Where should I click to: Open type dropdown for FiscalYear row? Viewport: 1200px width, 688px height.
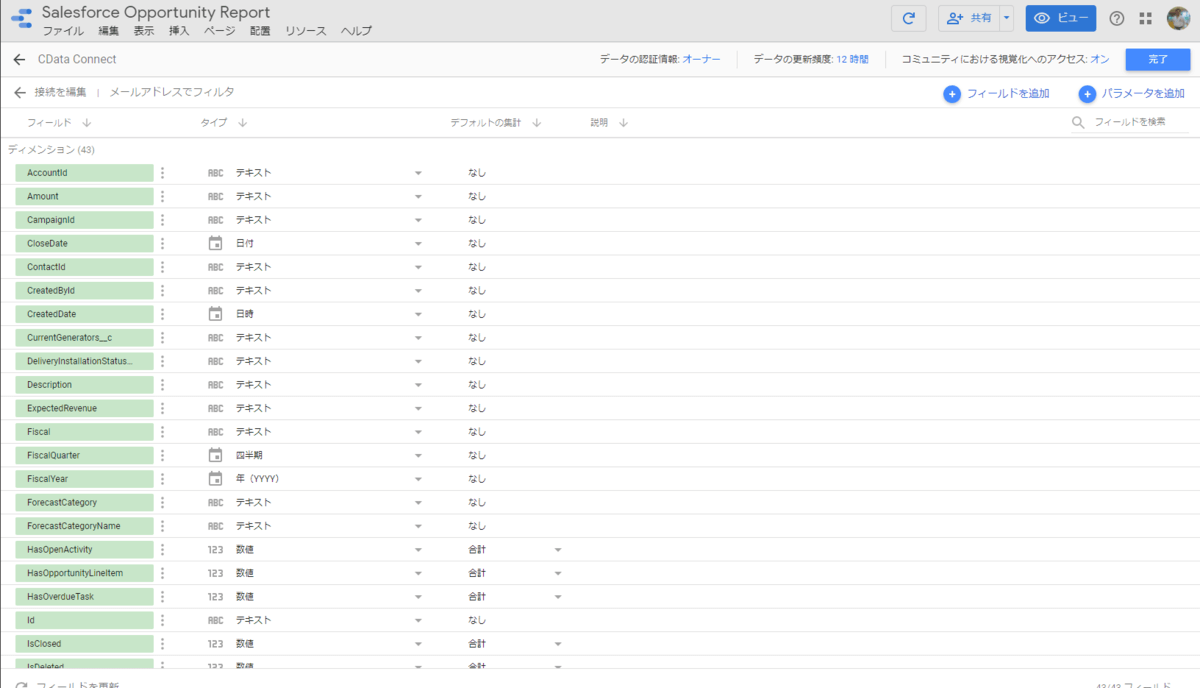(x=418, y=479)
